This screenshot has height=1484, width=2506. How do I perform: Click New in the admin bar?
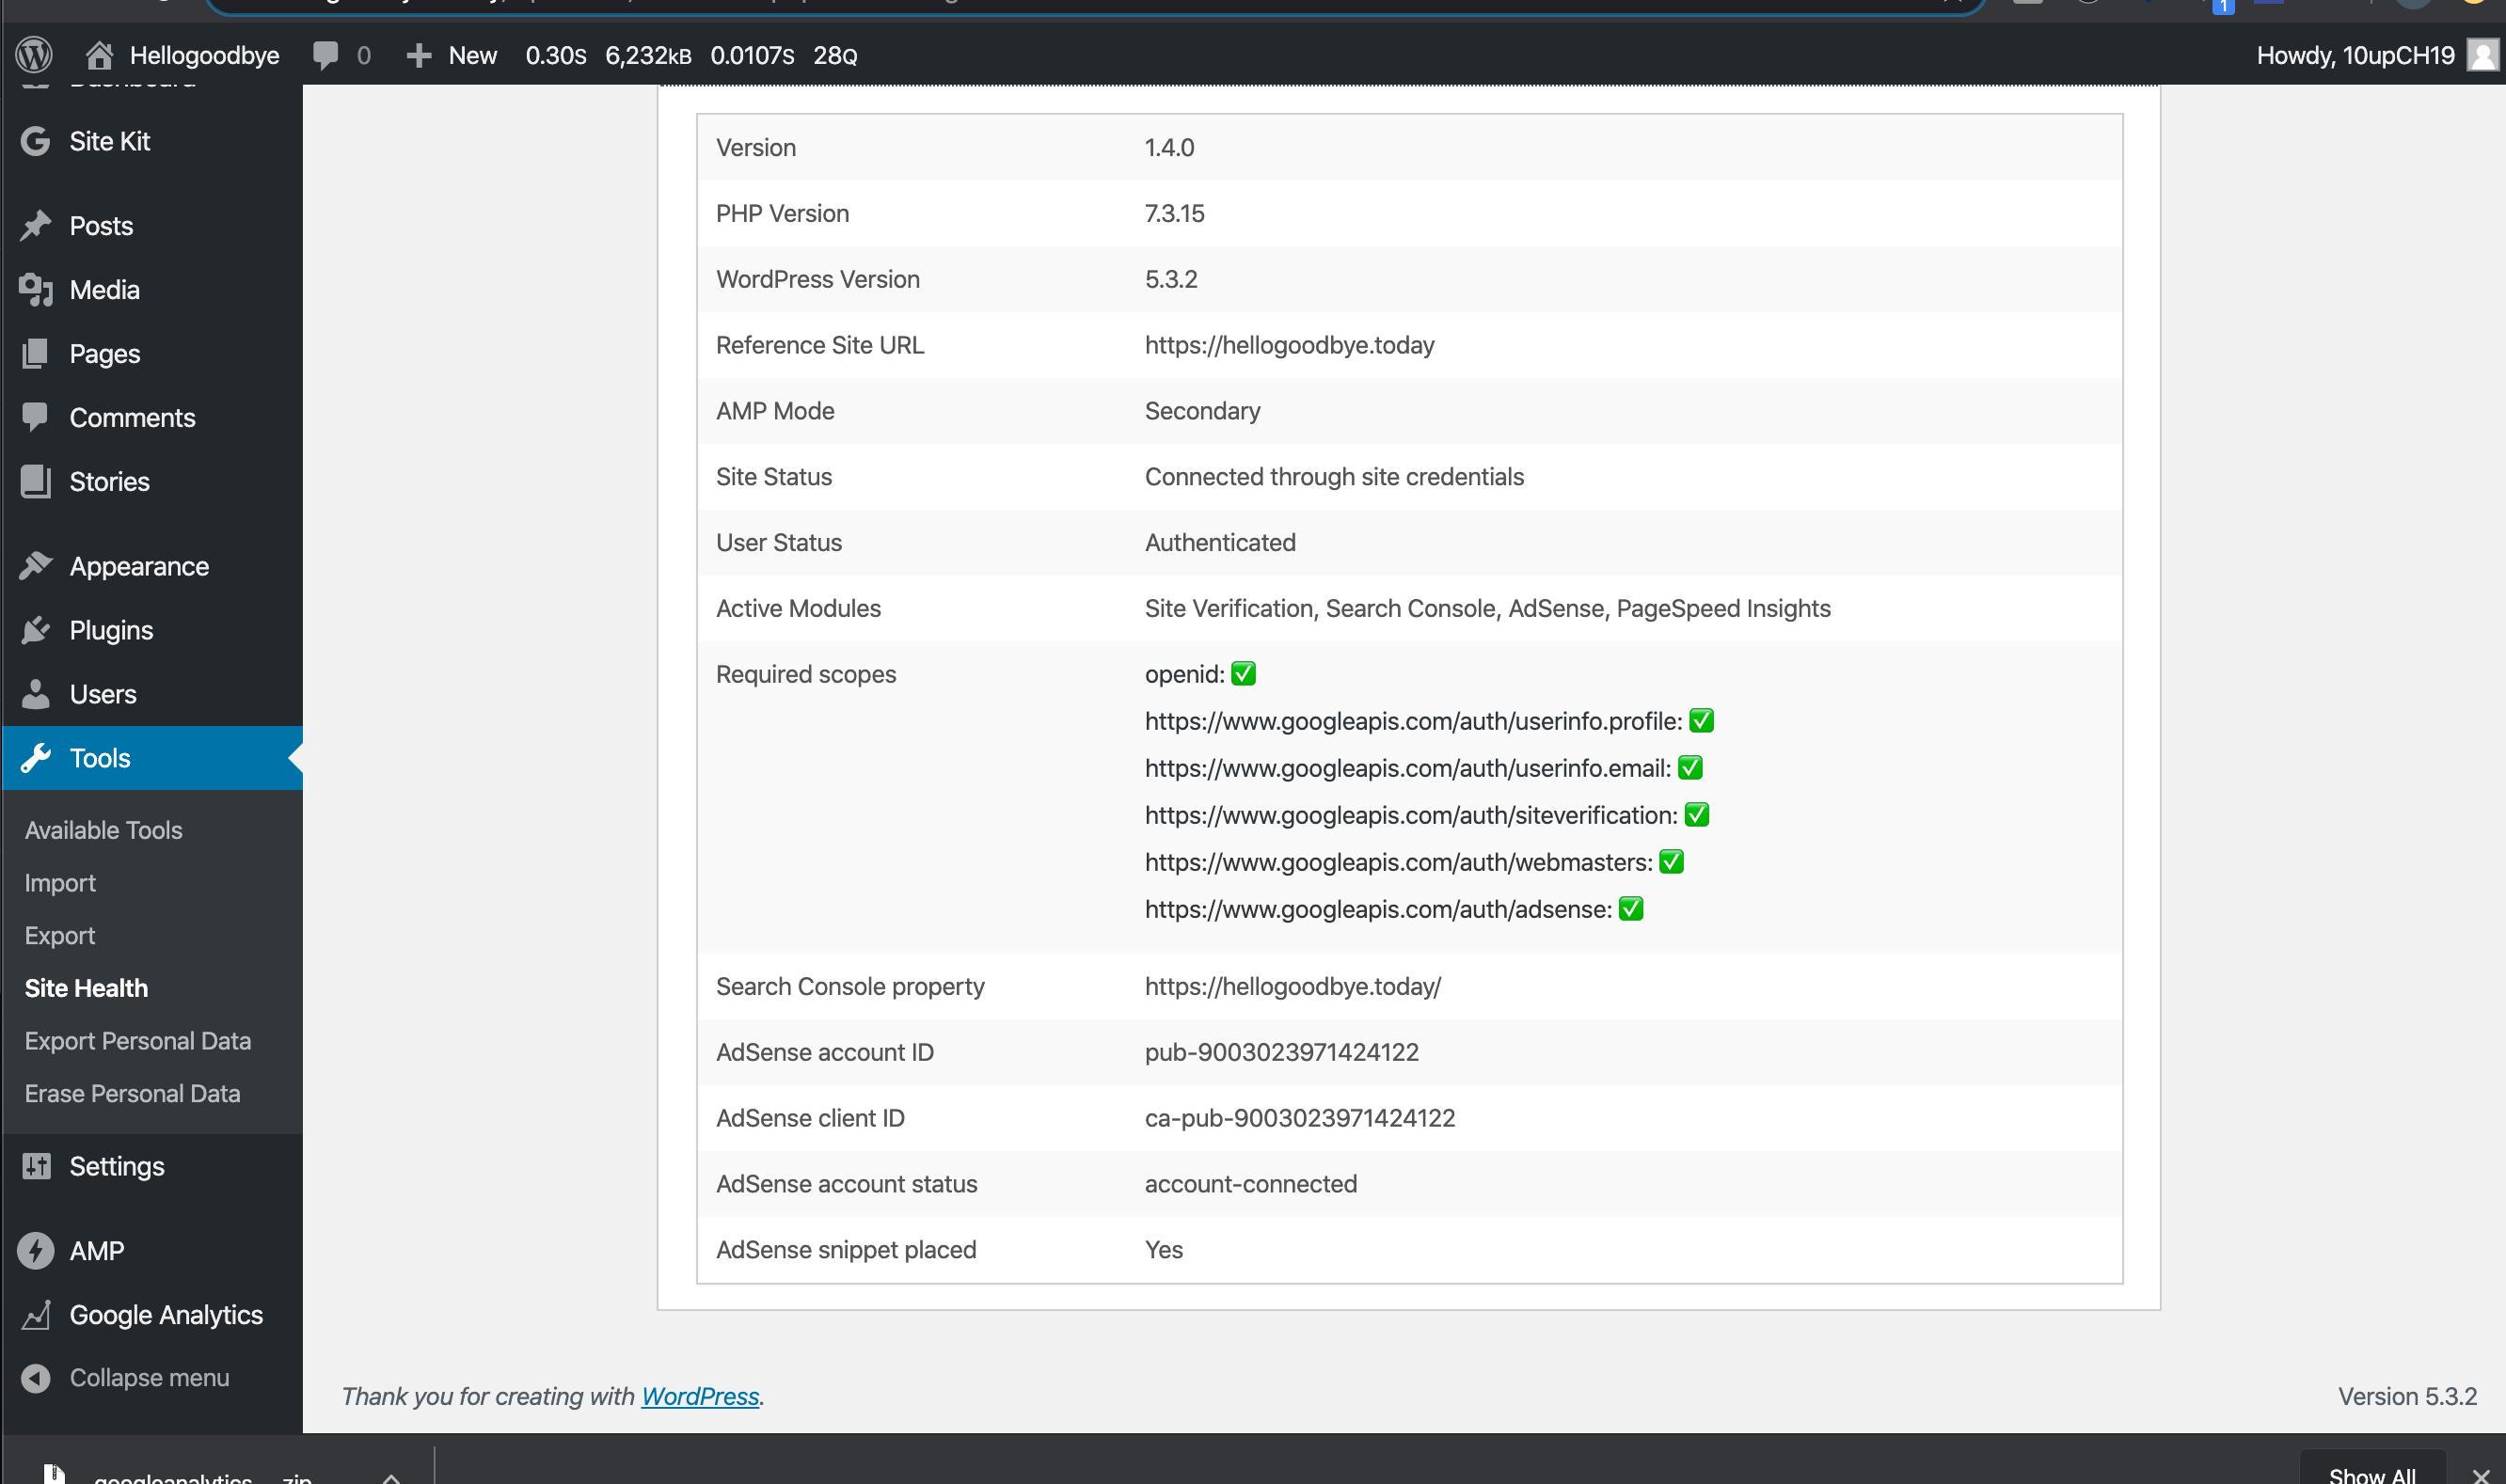click(472, 55)
